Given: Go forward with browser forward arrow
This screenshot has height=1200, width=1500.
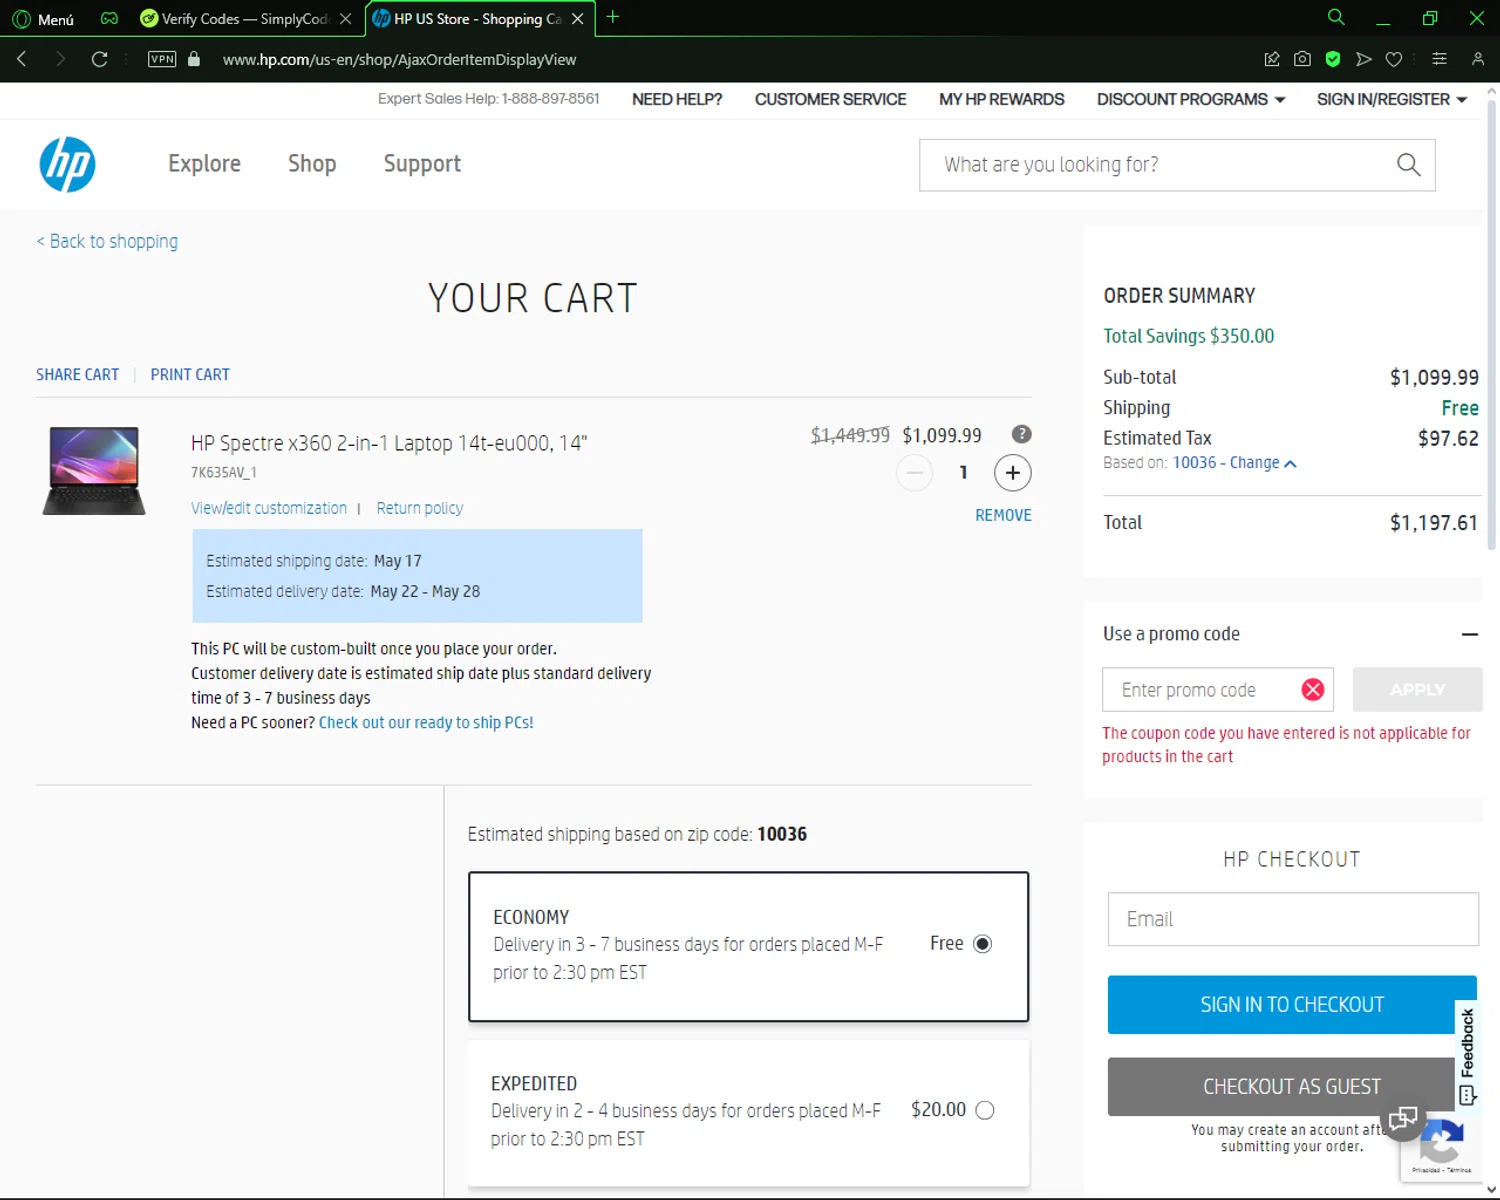Looking at the screenshot, I should [x=60, y=59].
